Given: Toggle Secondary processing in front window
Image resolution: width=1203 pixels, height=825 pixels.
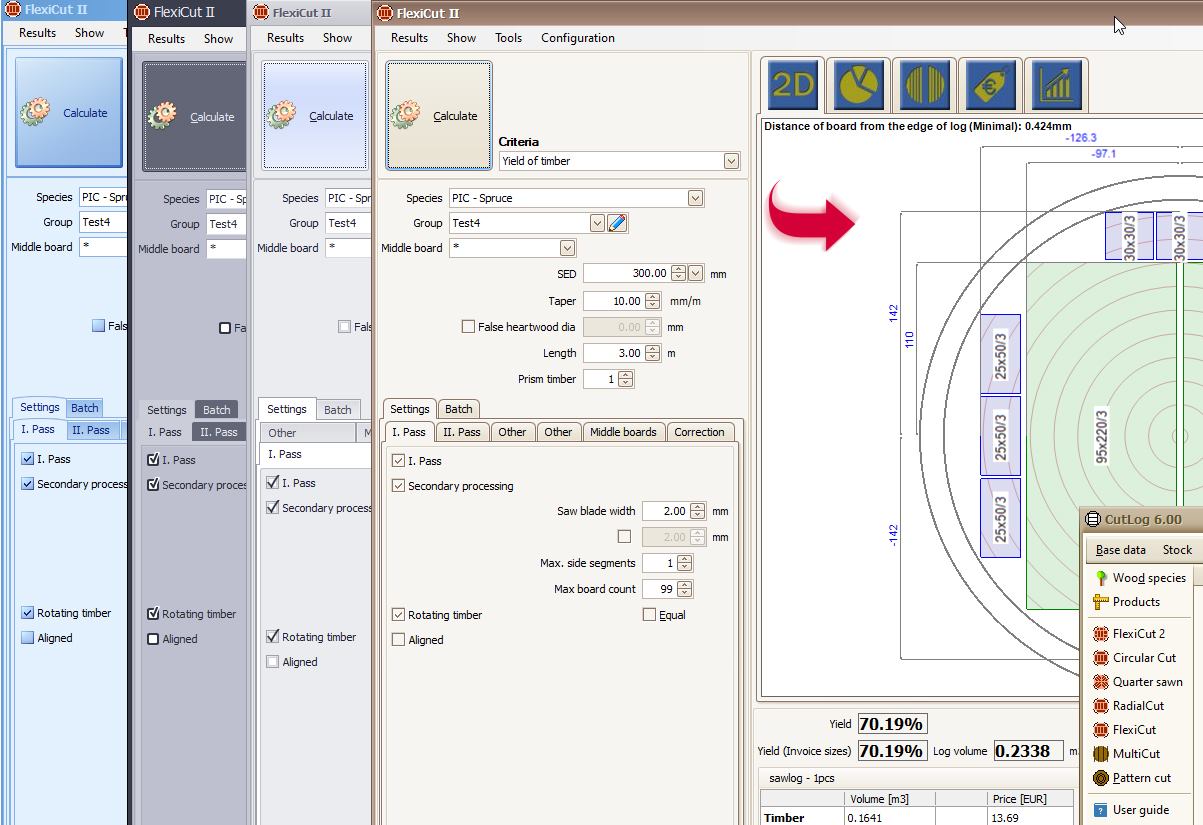Looking at the screenshot, I should click(x=399, y=486).
